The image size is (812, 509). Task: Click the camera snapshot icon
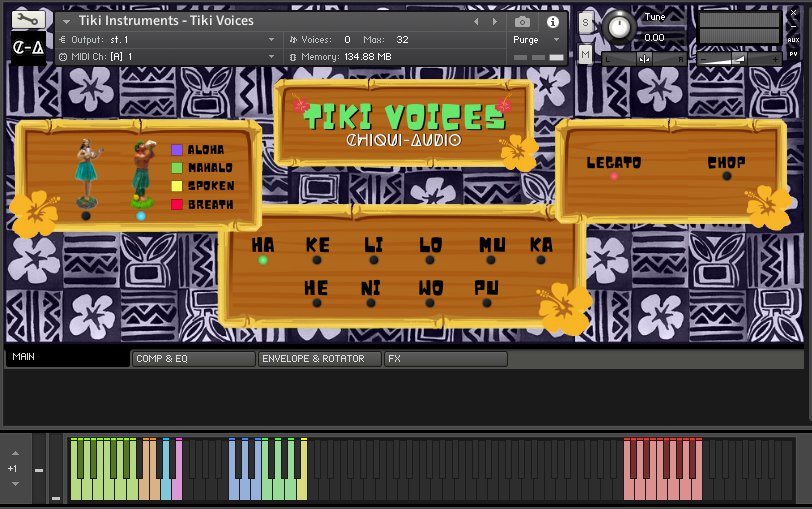coord(522,21)
